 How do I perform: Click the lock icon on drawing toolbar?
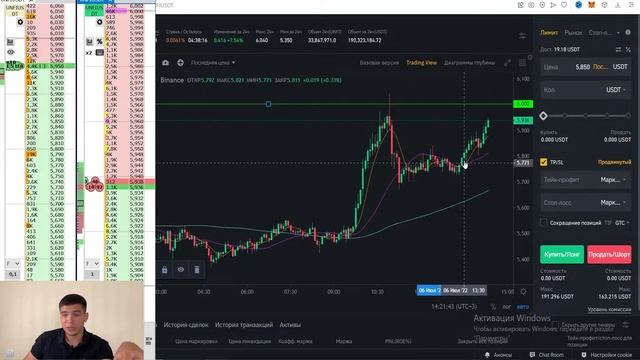tap(164, 270)
